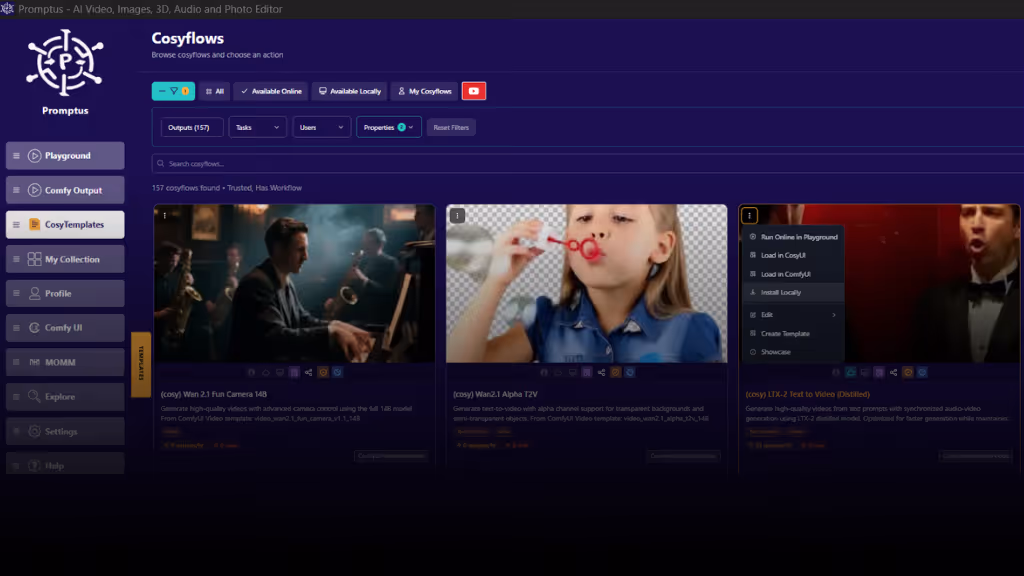The width and height of the screenshot is (1024, 576).
Task: Open My Collection in the sidebar
Action: tap(65, 259)
